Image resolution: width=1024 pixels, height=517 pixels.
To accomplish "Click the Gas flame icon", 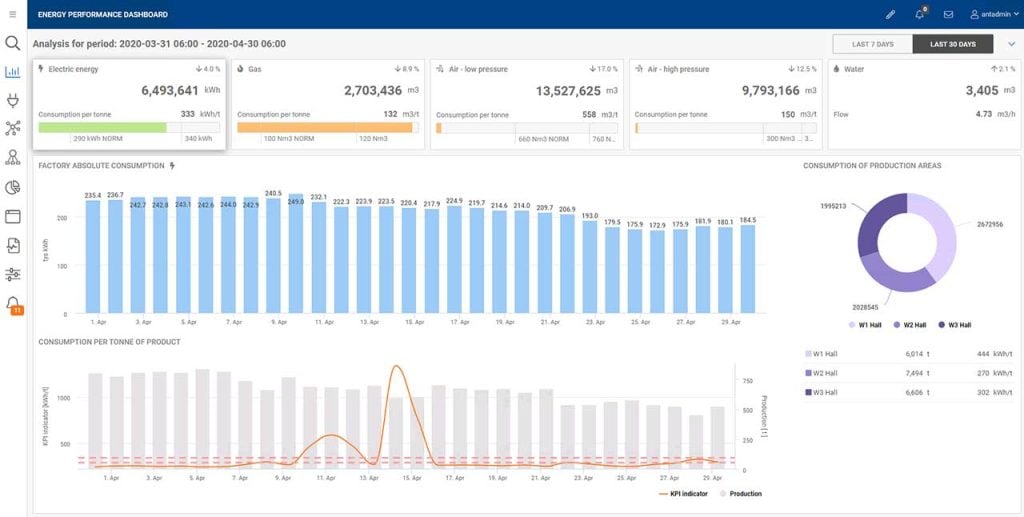I will pos(240,69).
